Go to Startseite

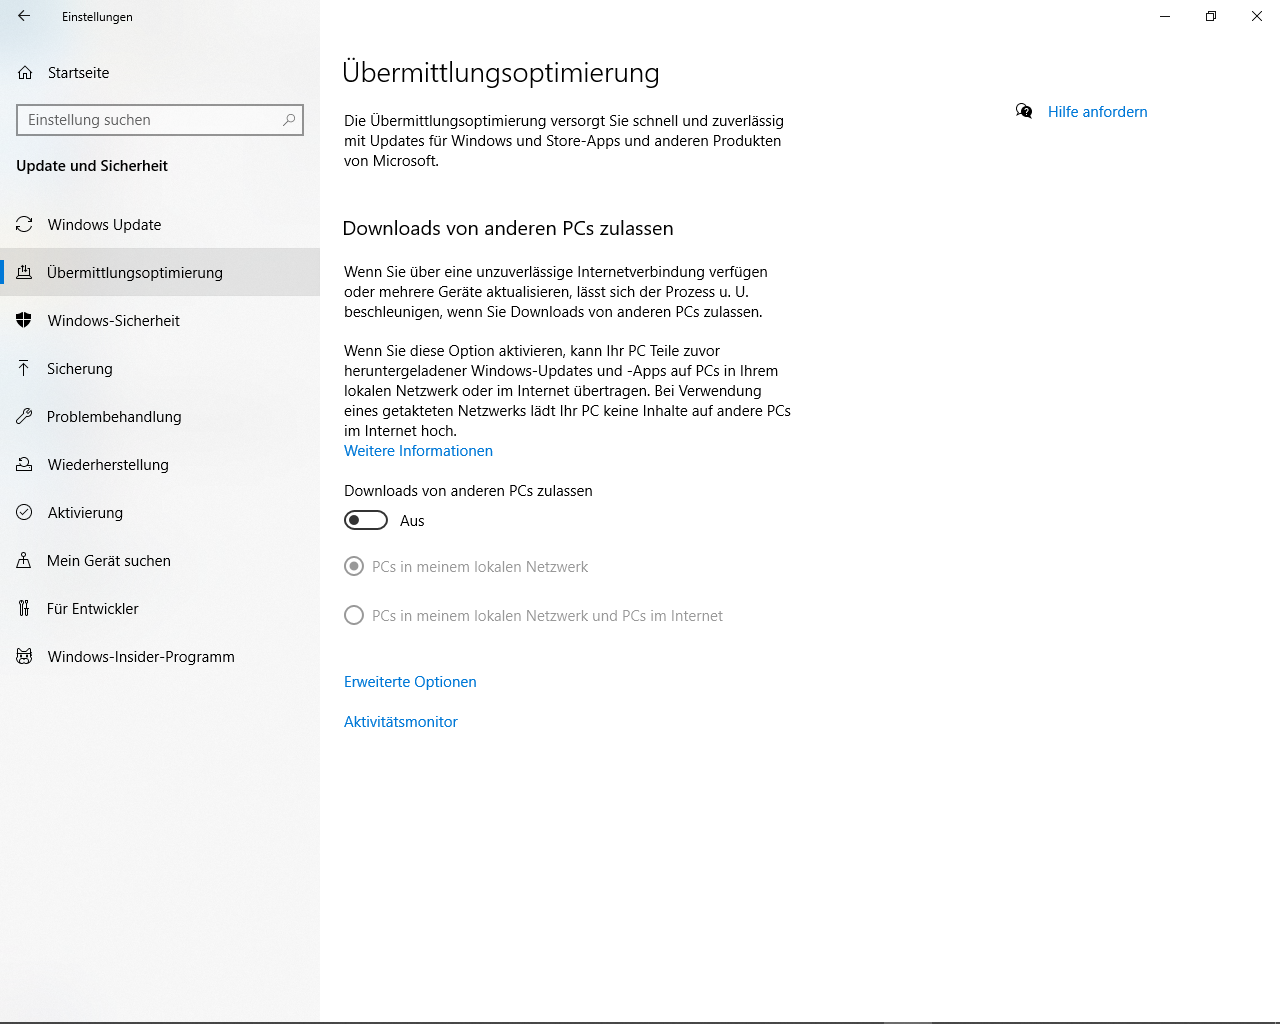[x=160, y=73]
